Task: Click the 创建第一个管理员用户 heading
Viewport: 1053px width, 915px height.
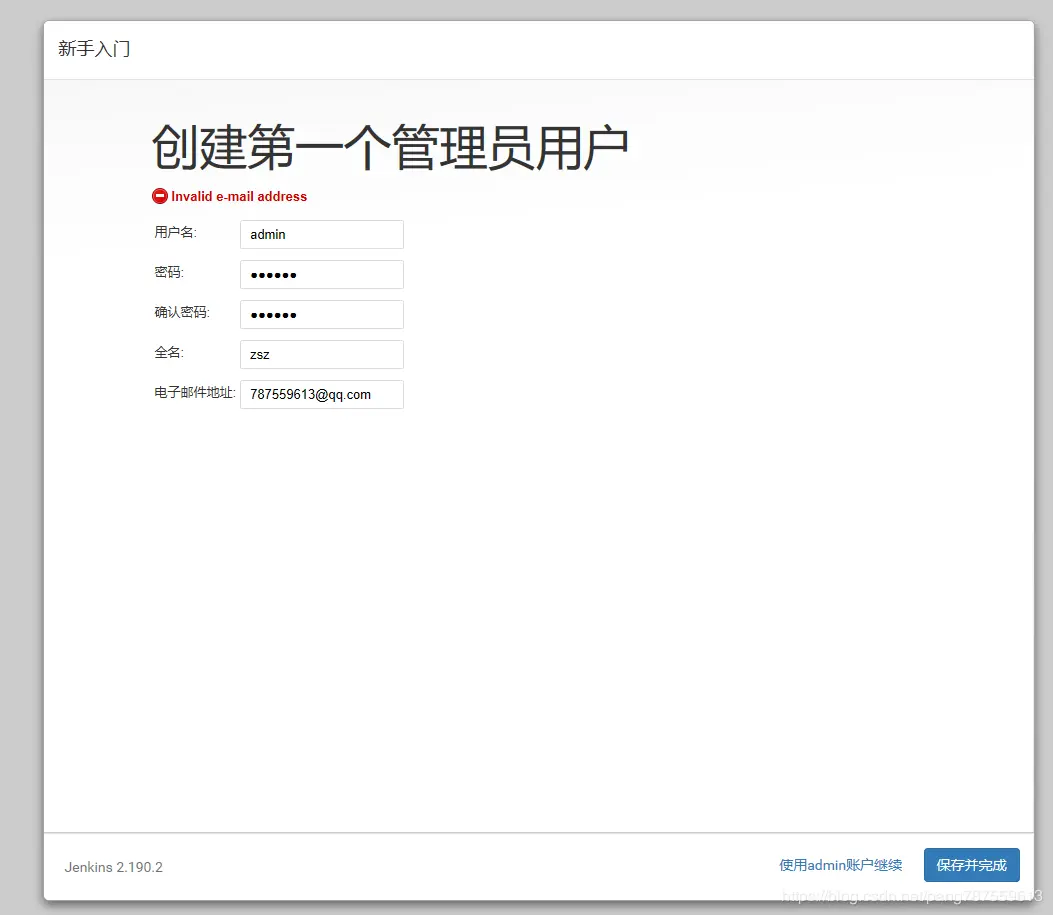Action: click(x=389, y=145)
